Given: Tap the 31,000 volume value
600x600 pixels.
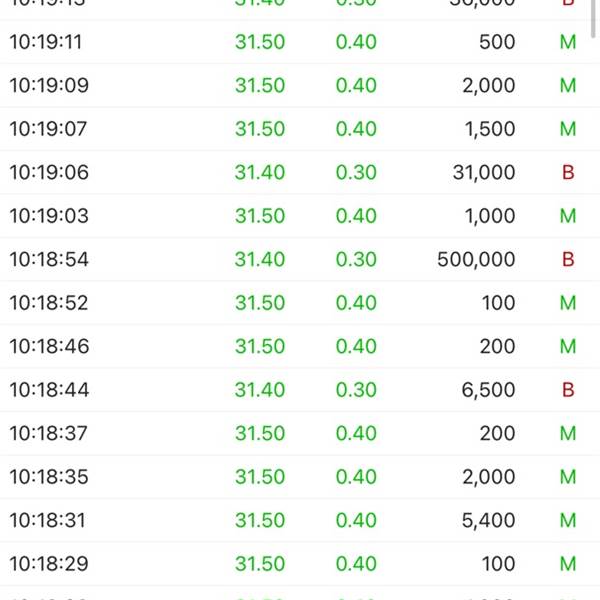Looking at the screenshot, I should (x=484, y=172).
